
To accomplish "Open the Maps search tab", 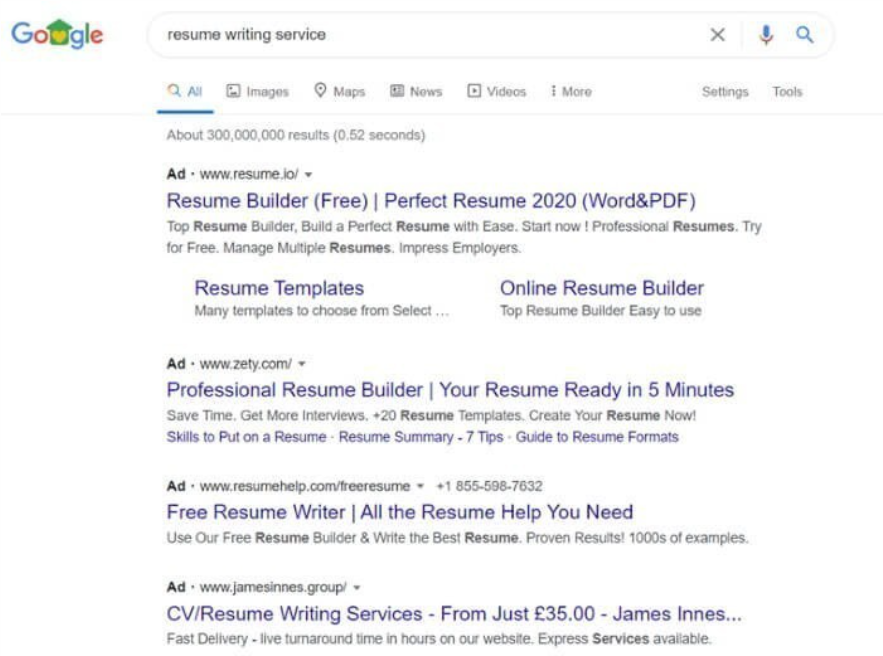I will click(x=339, y=91).
